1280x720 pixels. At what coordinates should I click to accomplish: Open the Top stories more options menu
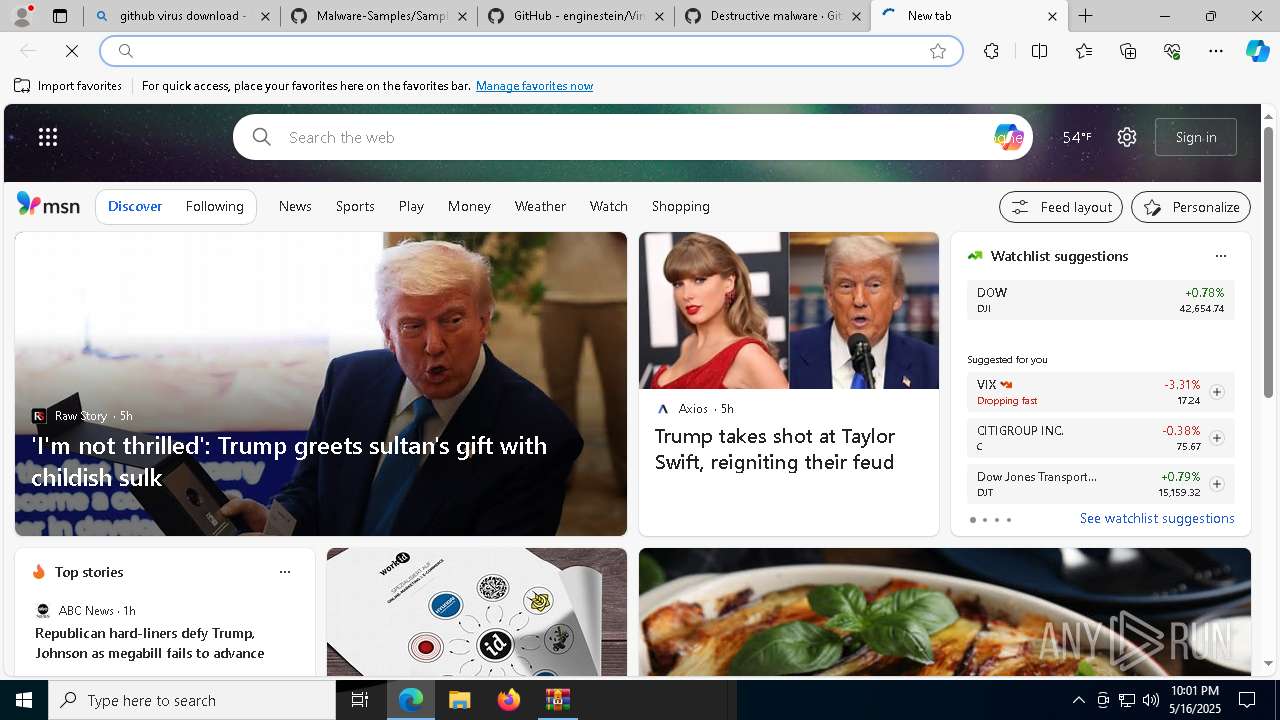[x=285, y=572]
